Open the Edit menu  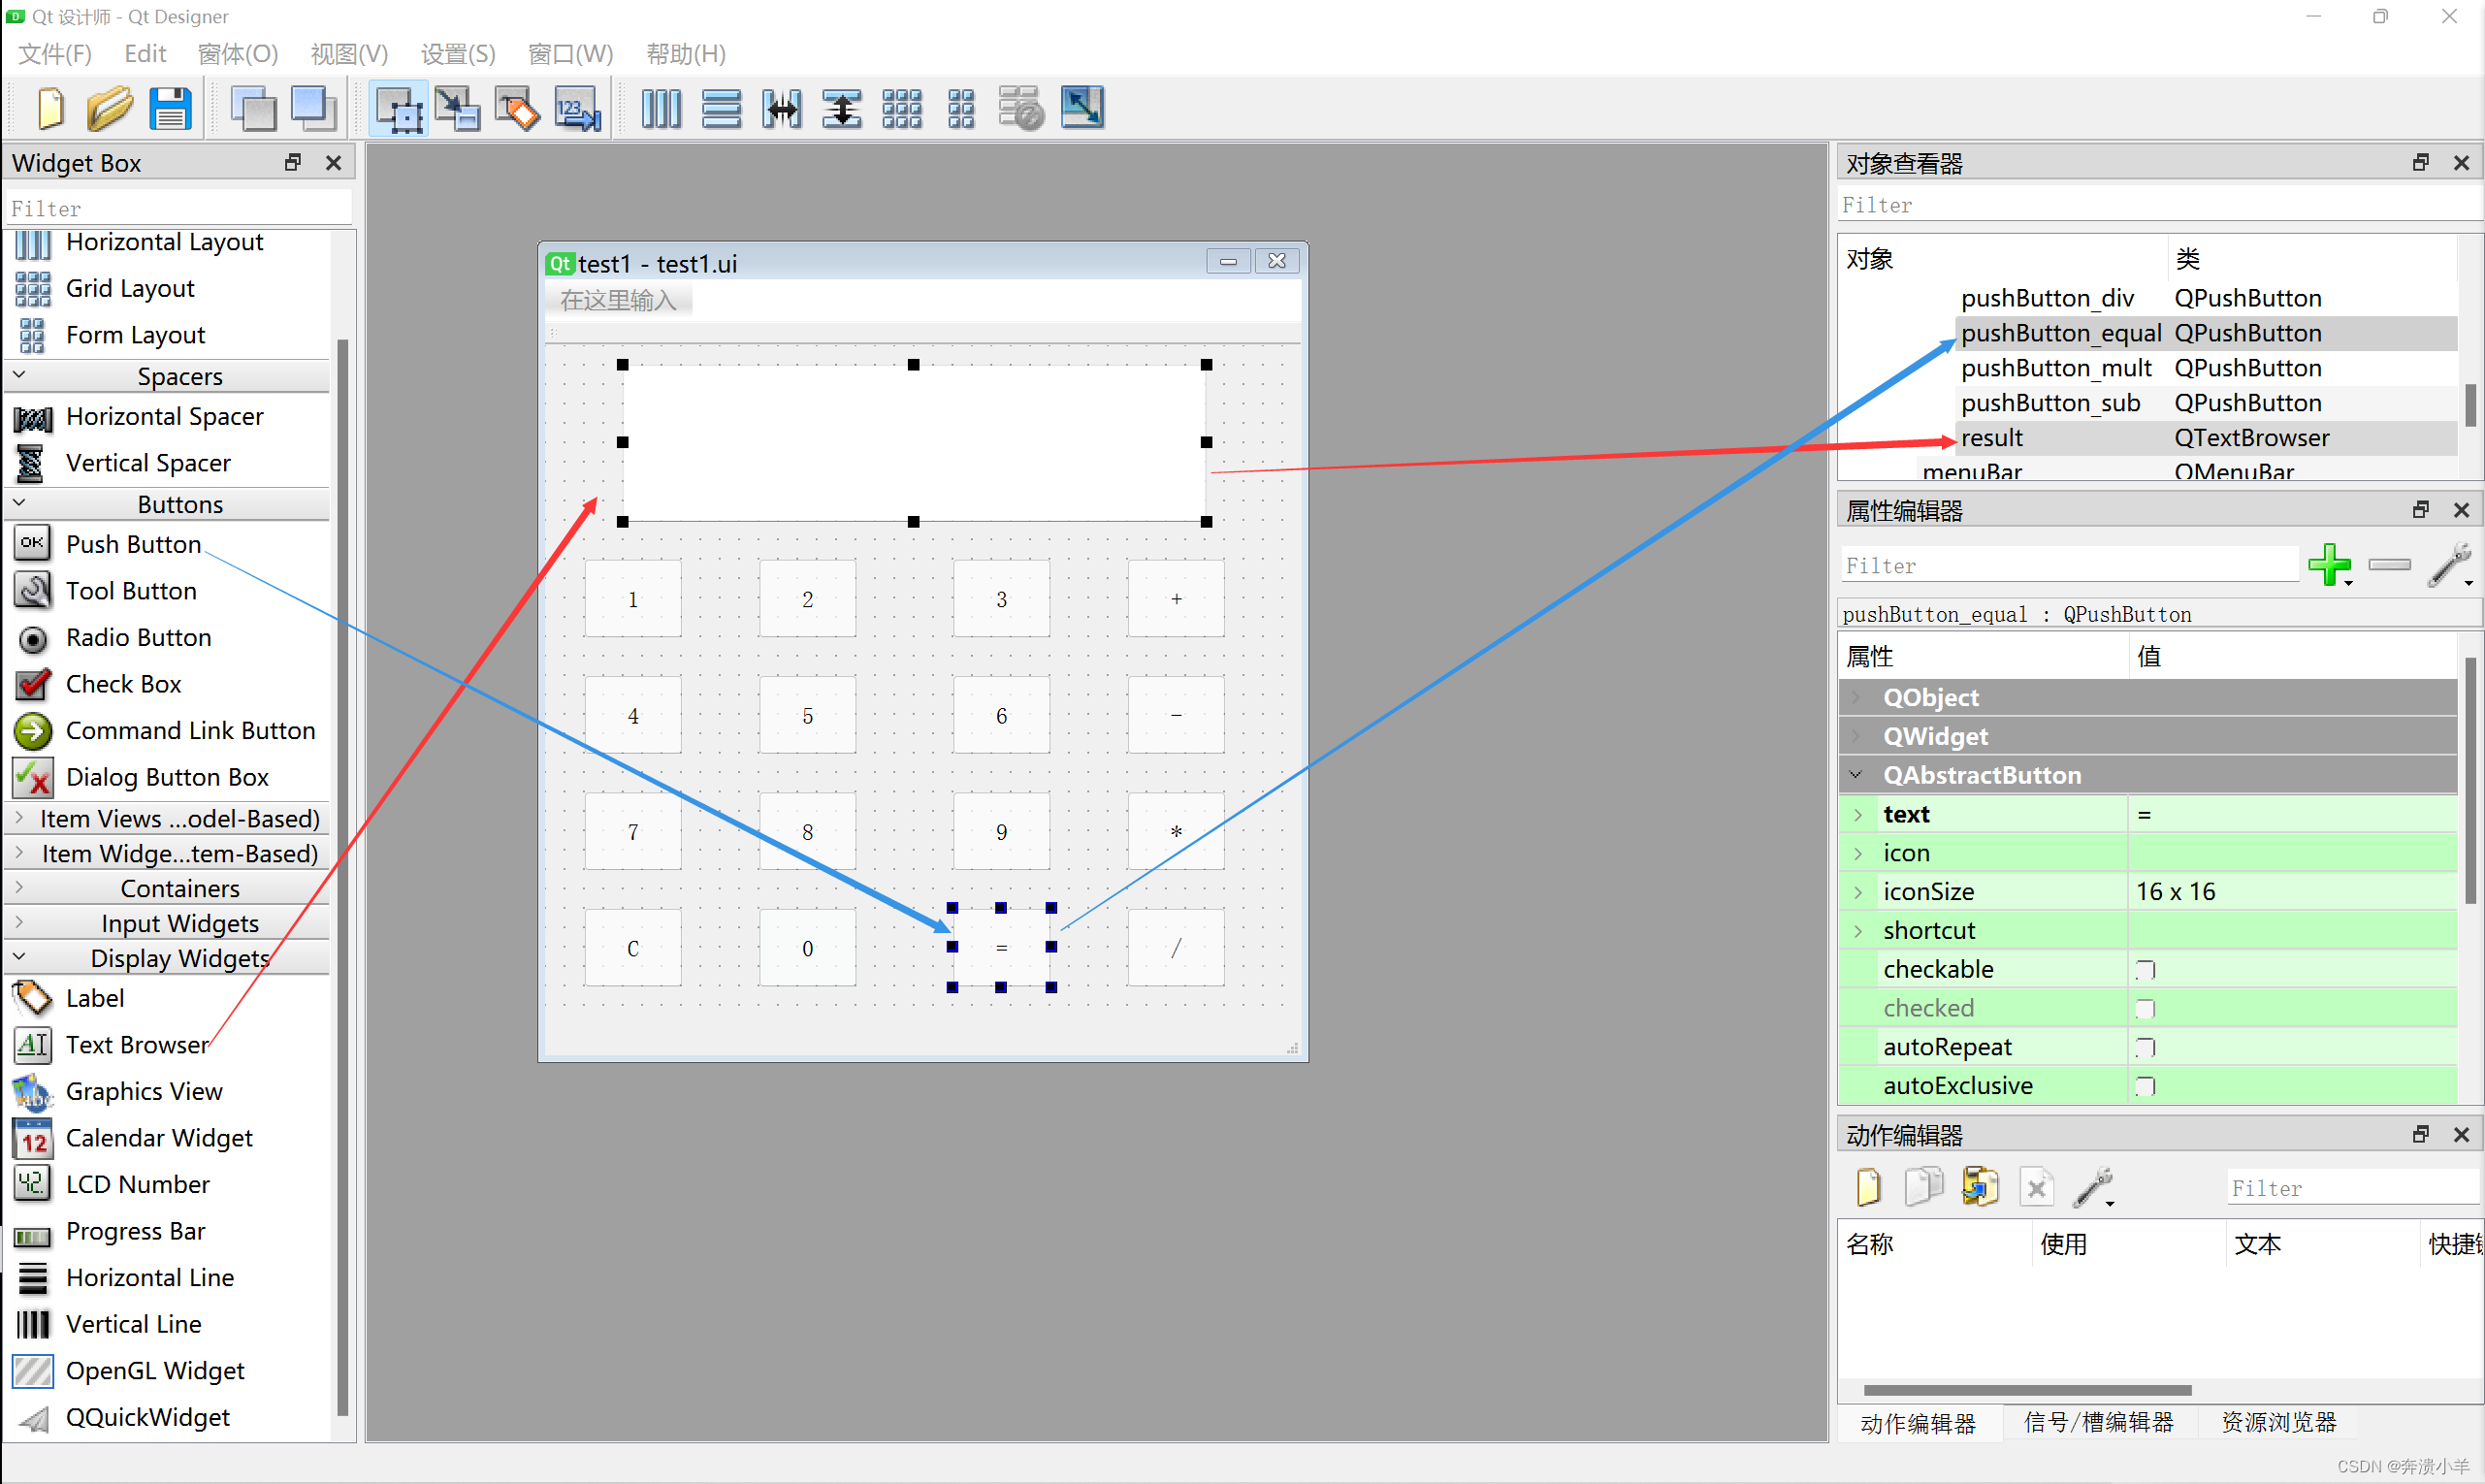[x=145, y=53]
